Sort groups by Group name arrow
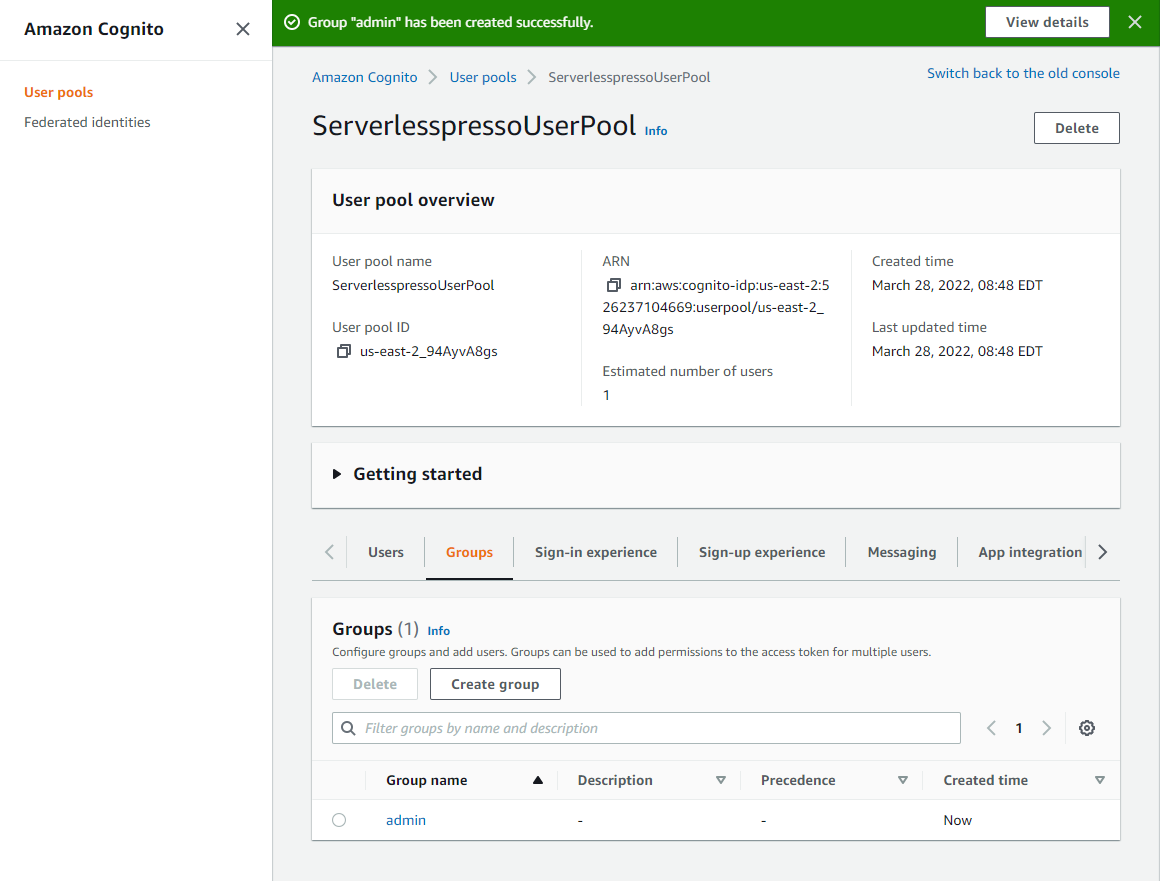This screenshot has width=1161, height=881. pyautogui.click(x=538, y=780)
